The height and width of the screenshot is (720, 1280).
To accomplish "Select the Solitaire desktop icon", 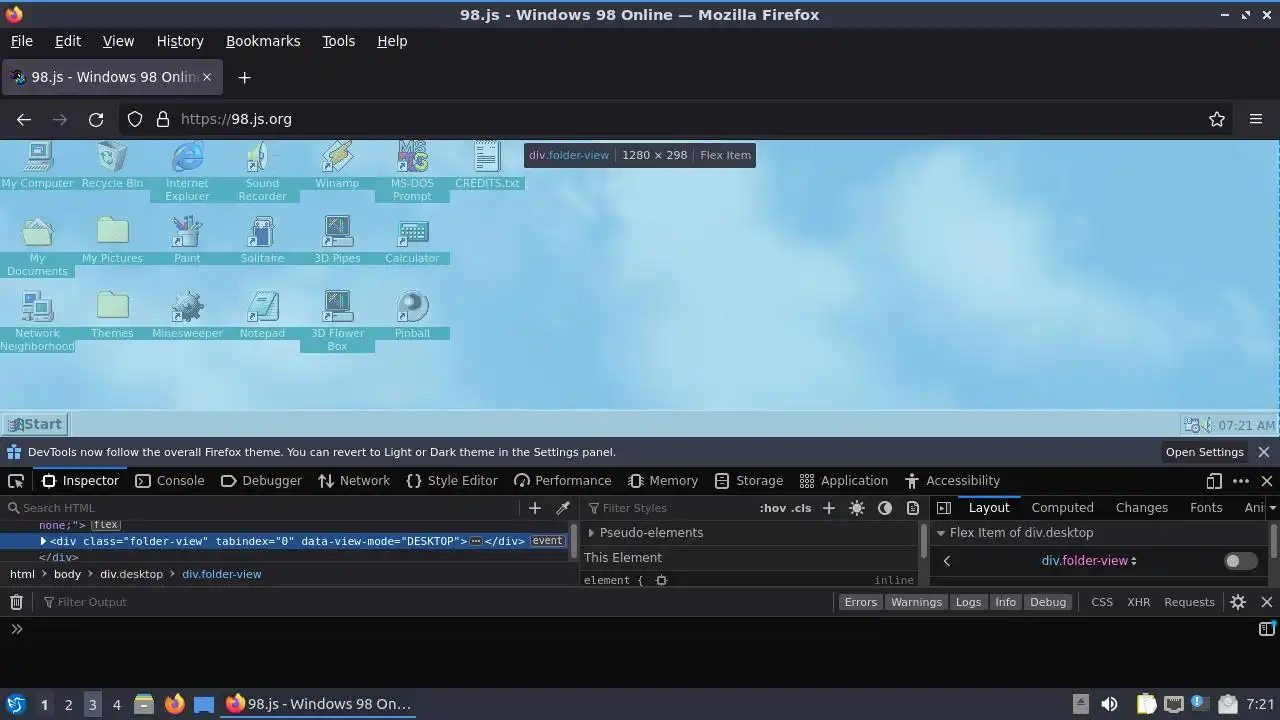I will point(262,240).
